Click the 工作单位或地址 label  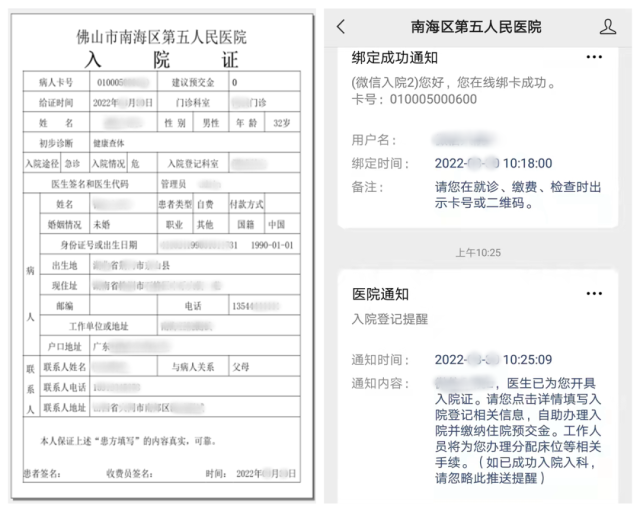[x=99, y=326]
